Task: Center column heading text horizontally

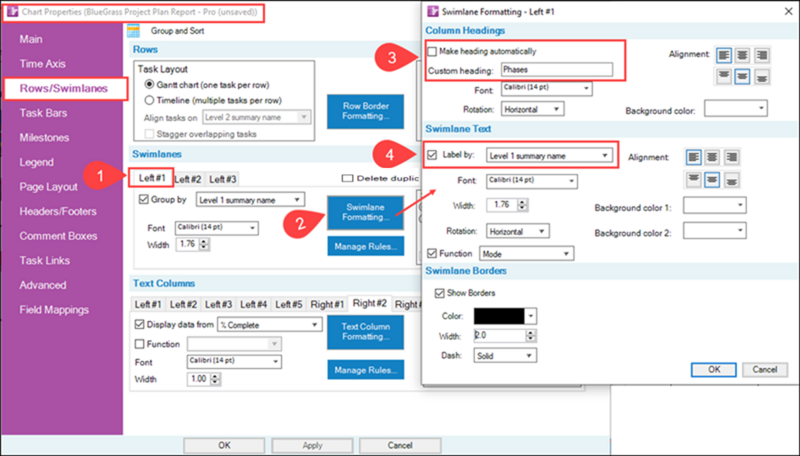Action: click(742, 55)
